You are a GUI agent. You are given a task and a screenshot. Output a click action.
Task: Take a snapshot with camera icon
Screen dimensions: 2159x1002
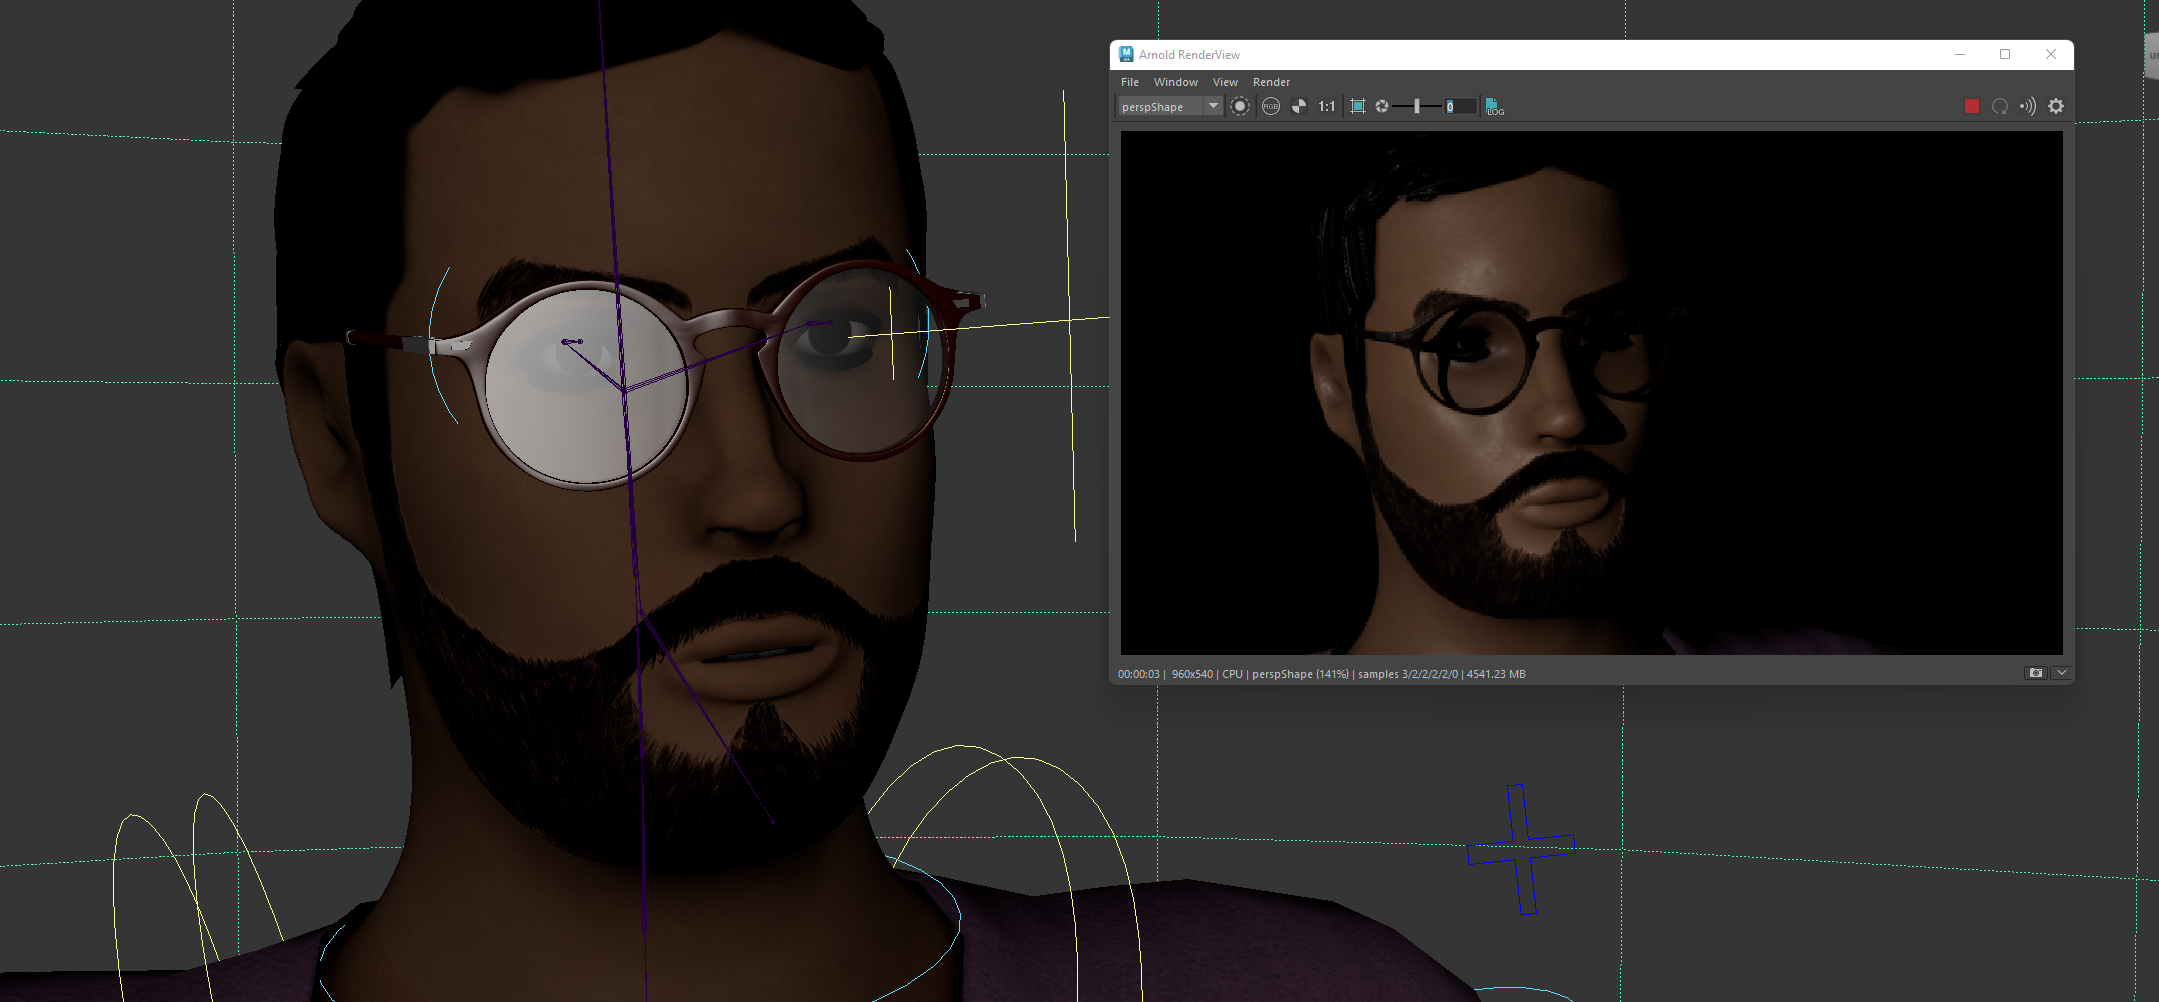point(2035,673)
